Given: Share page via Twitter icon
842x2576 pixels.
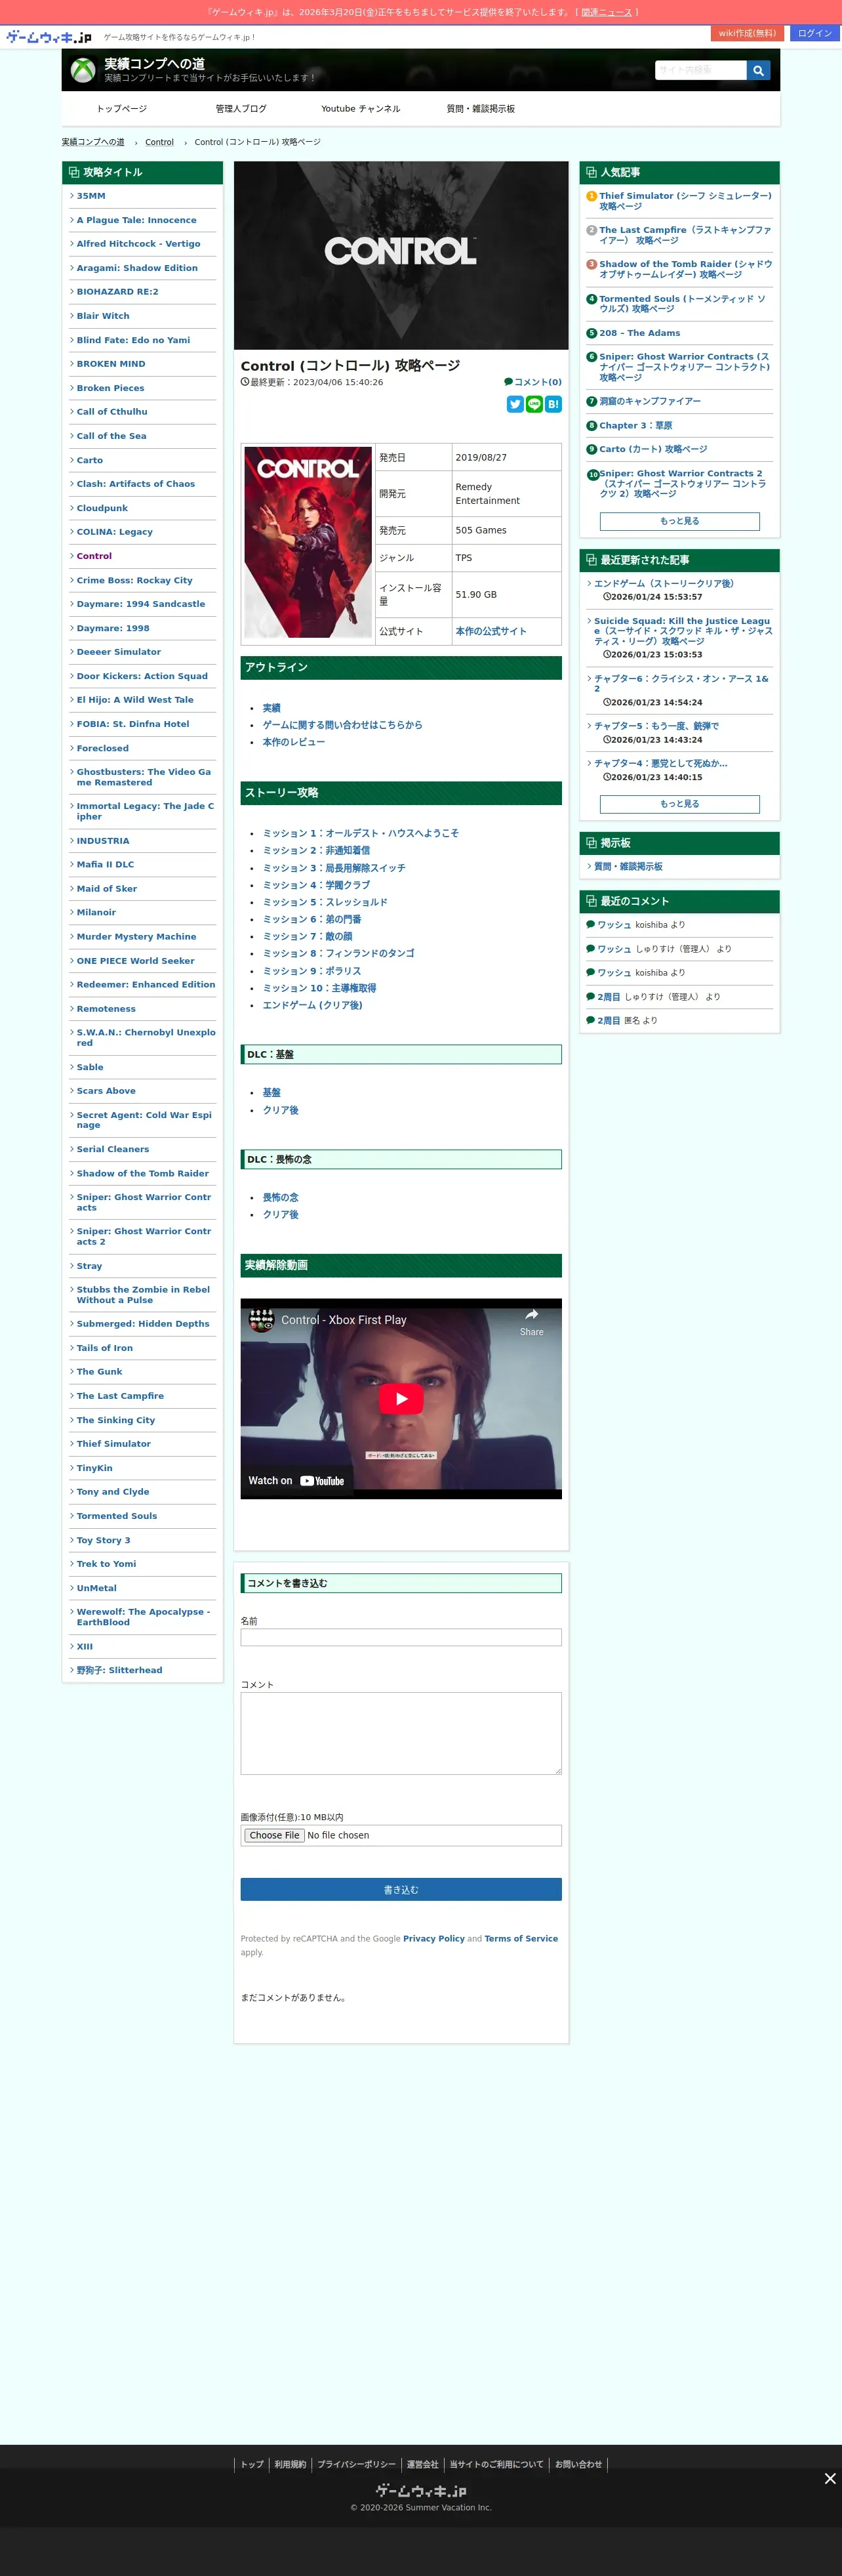Looking at the screenshot, I should [515, 404].
